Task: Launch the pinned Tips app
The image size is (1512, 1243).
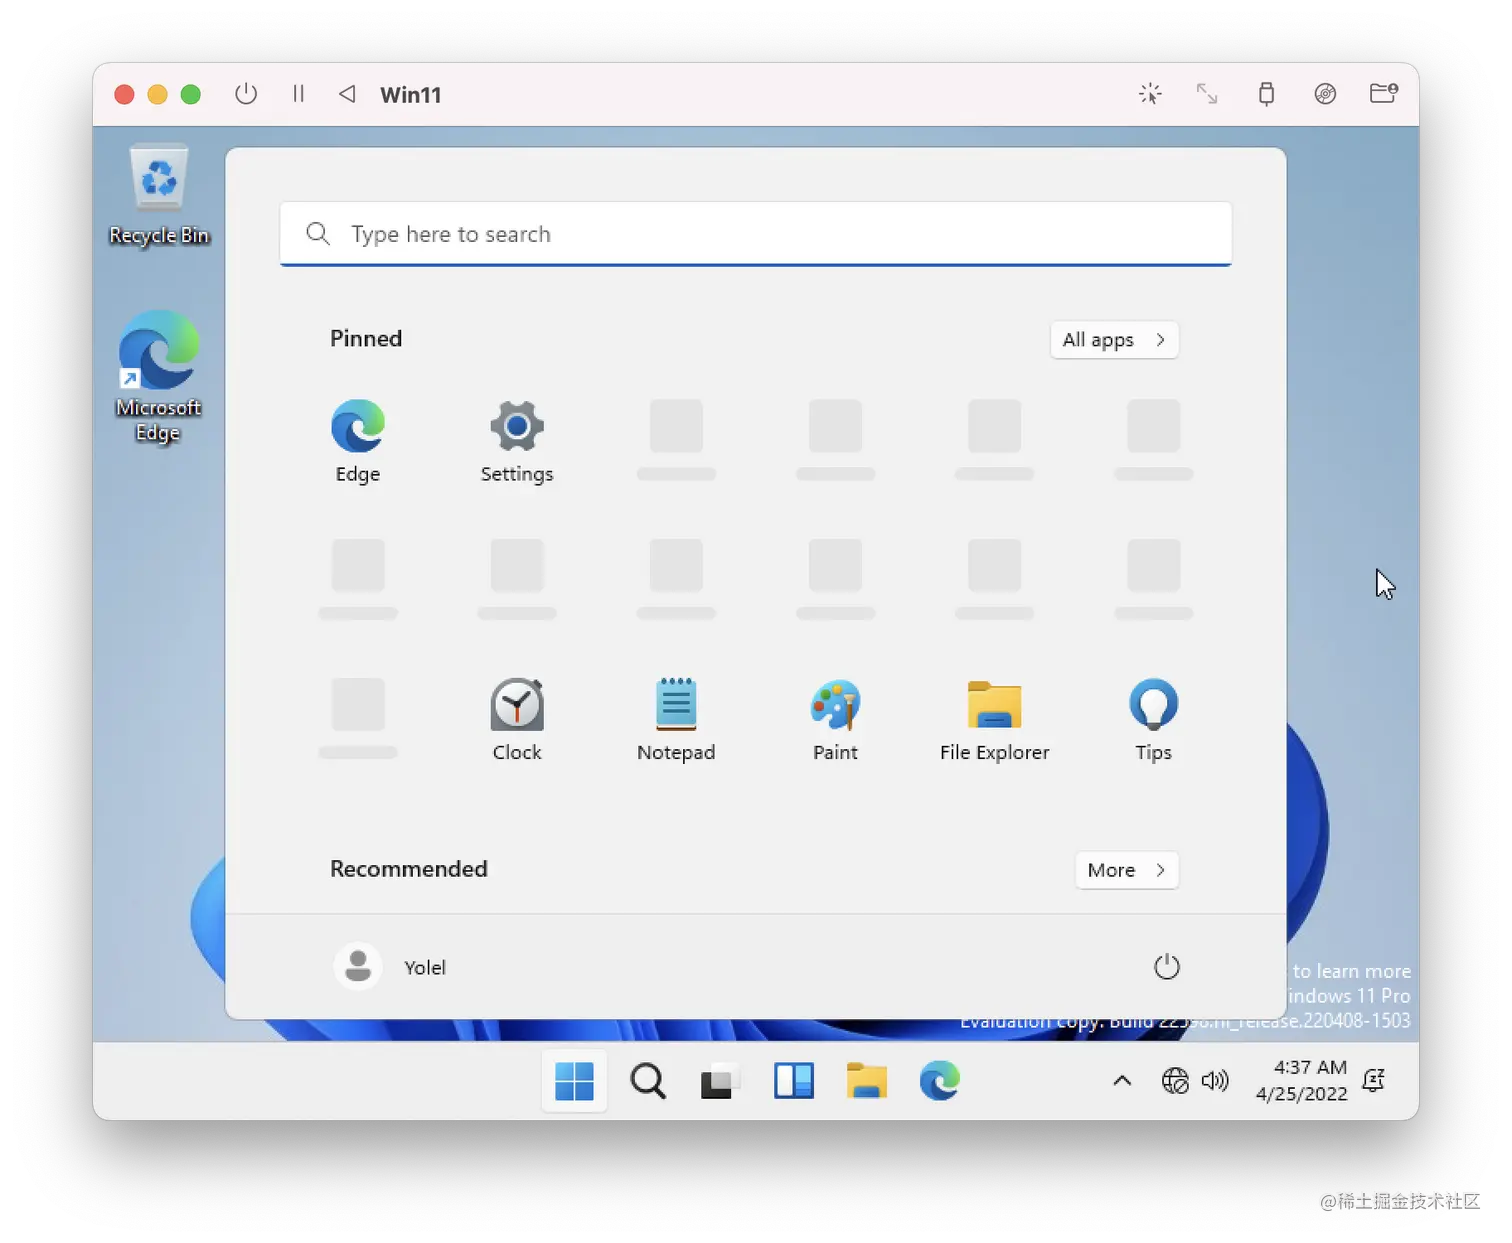Action: tap(1153, 720)
